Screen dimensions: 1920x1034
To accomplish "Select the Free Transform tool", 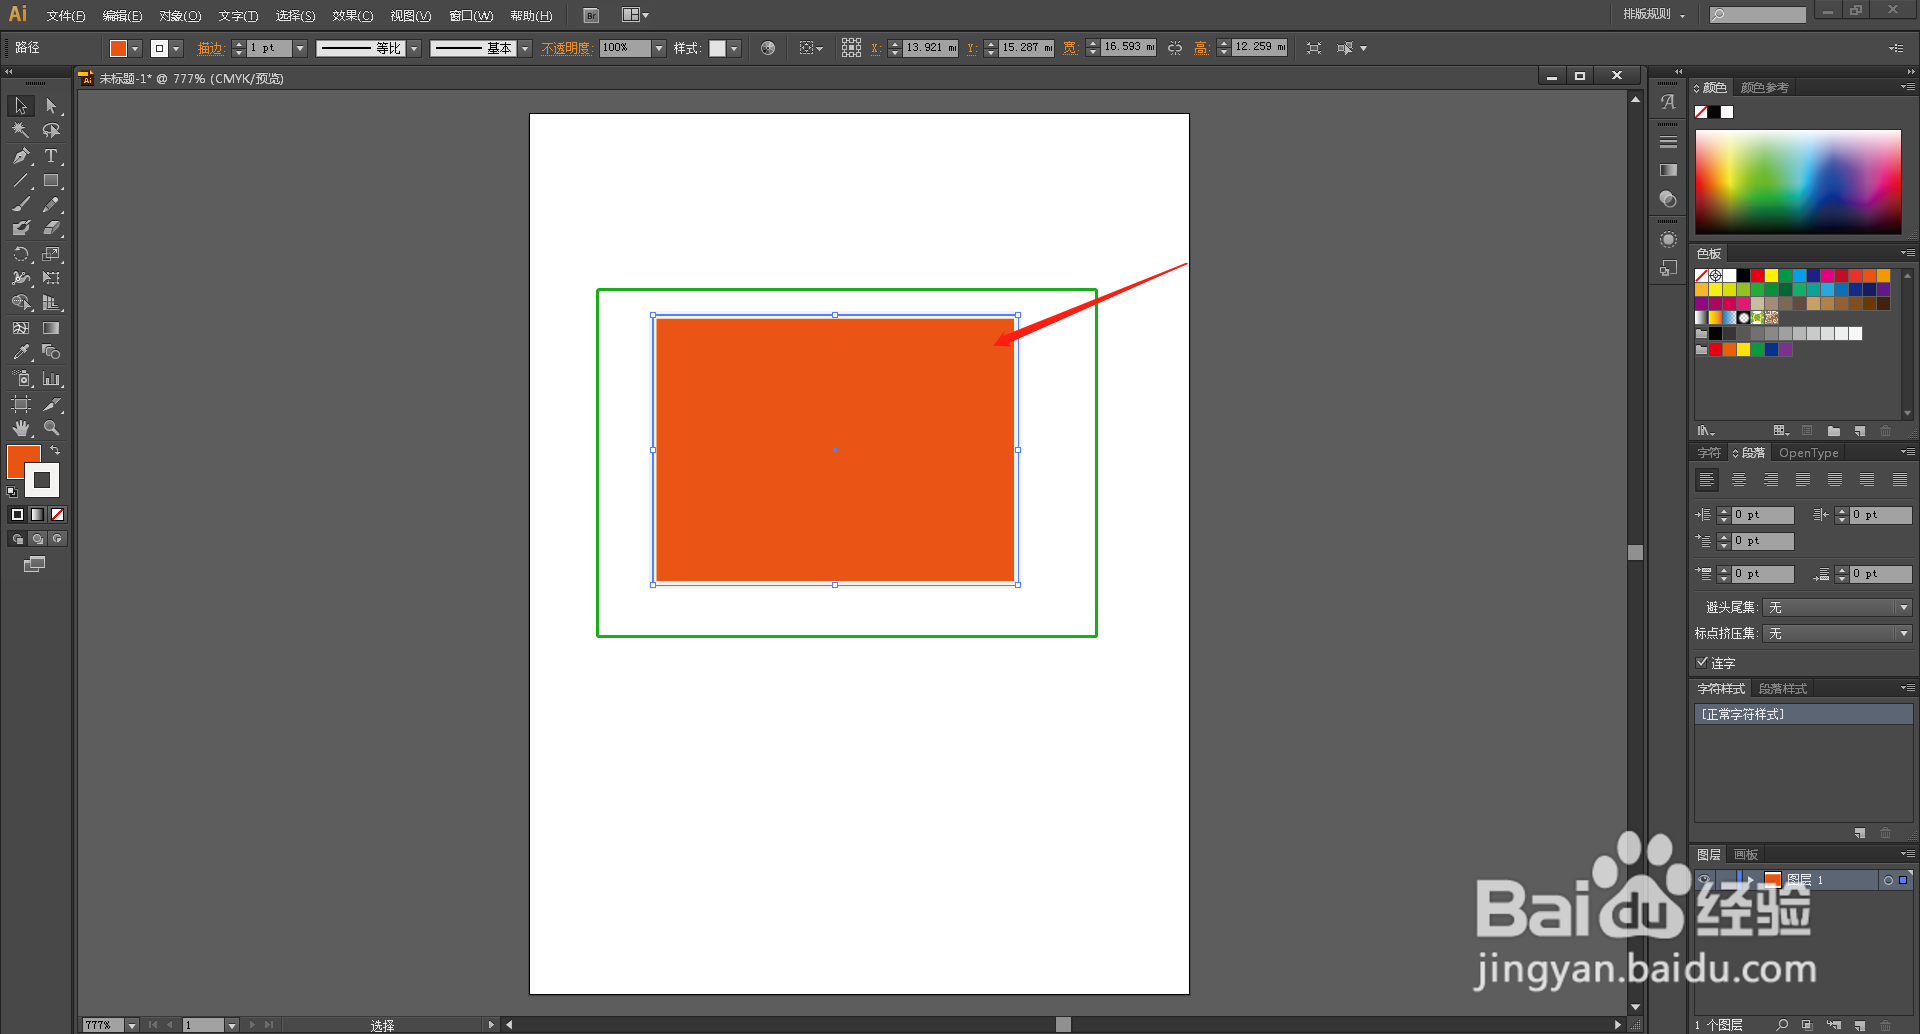I will coord(51,279).
